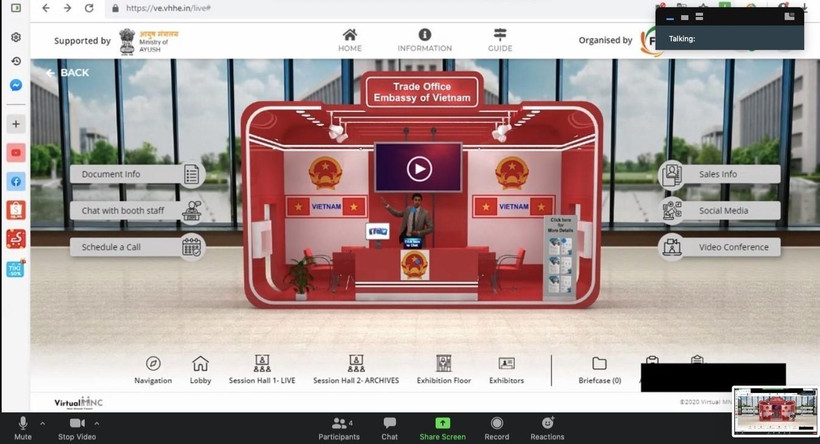
Task: Go to the Lobby
Action: (x=200, y=364)
